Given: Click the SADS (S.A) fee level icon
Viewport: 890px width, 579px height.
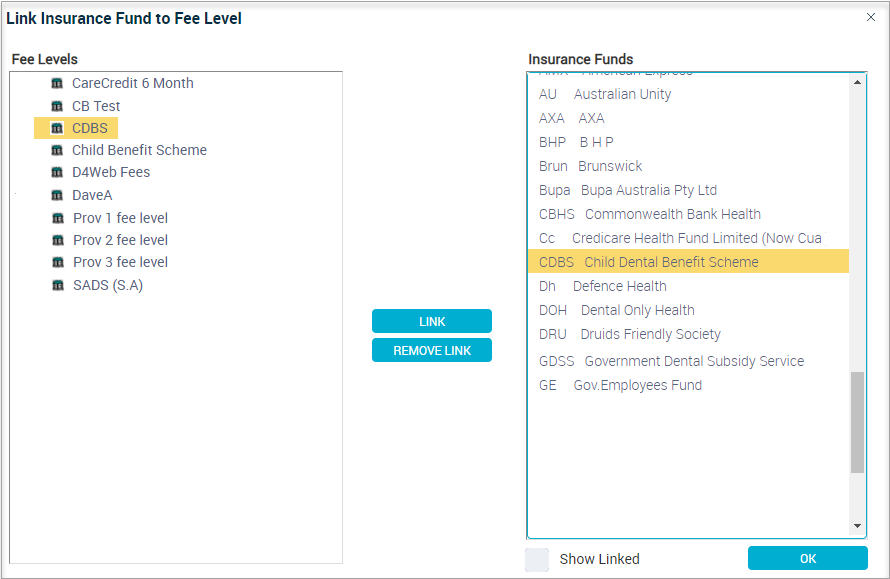Looking at the screenshot, I should [x=57, y=285].
